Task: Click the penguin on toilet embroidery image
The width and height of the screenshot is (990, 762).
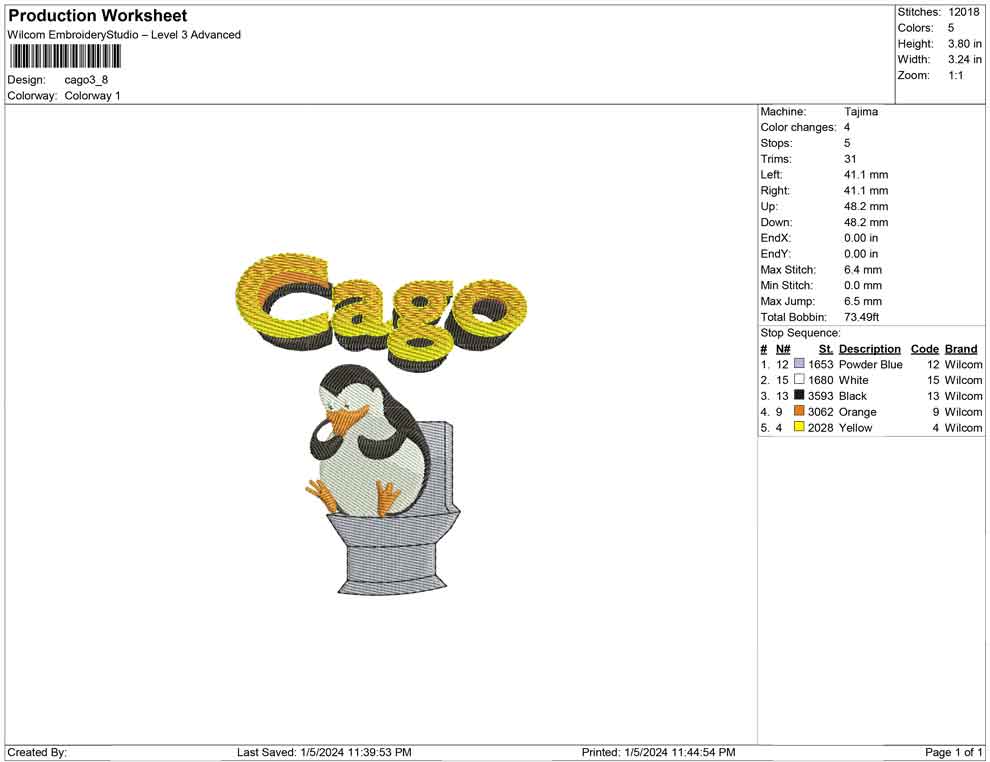Action: pos(383,480)
